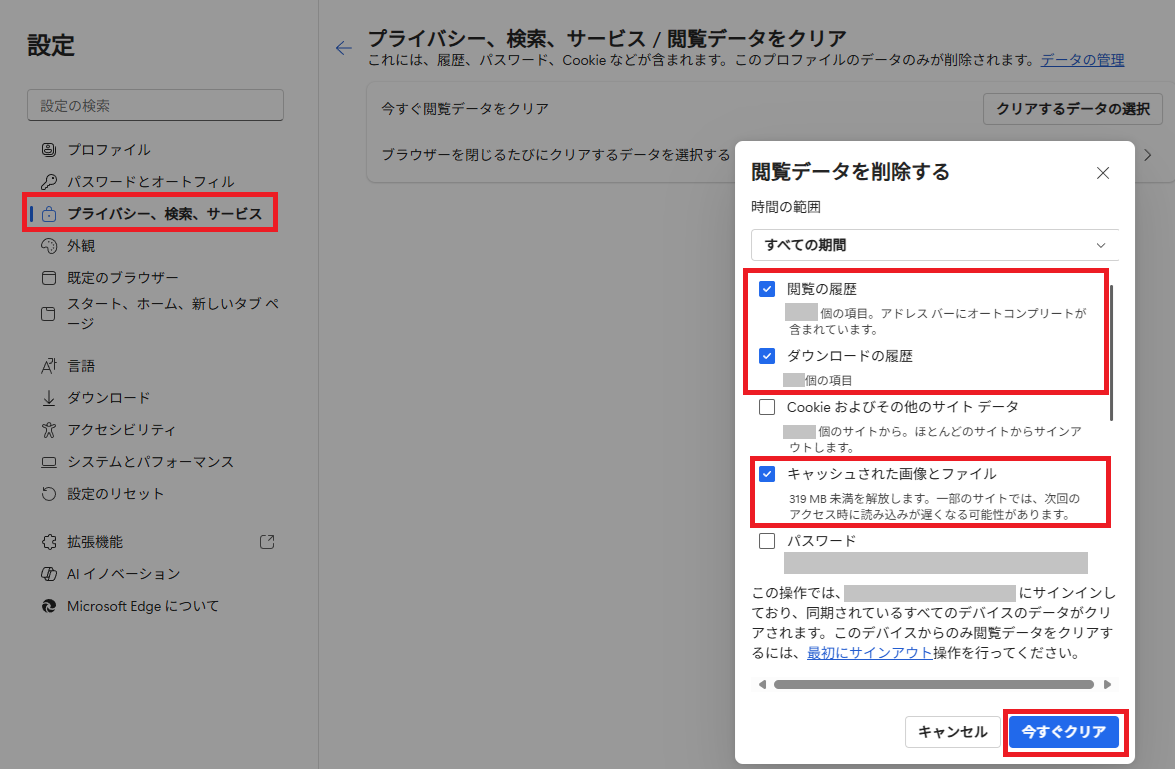1175x769 pixels.
Task: Check the Cookie およびその他のサイト データ checkbox
Action: point(767,407)
